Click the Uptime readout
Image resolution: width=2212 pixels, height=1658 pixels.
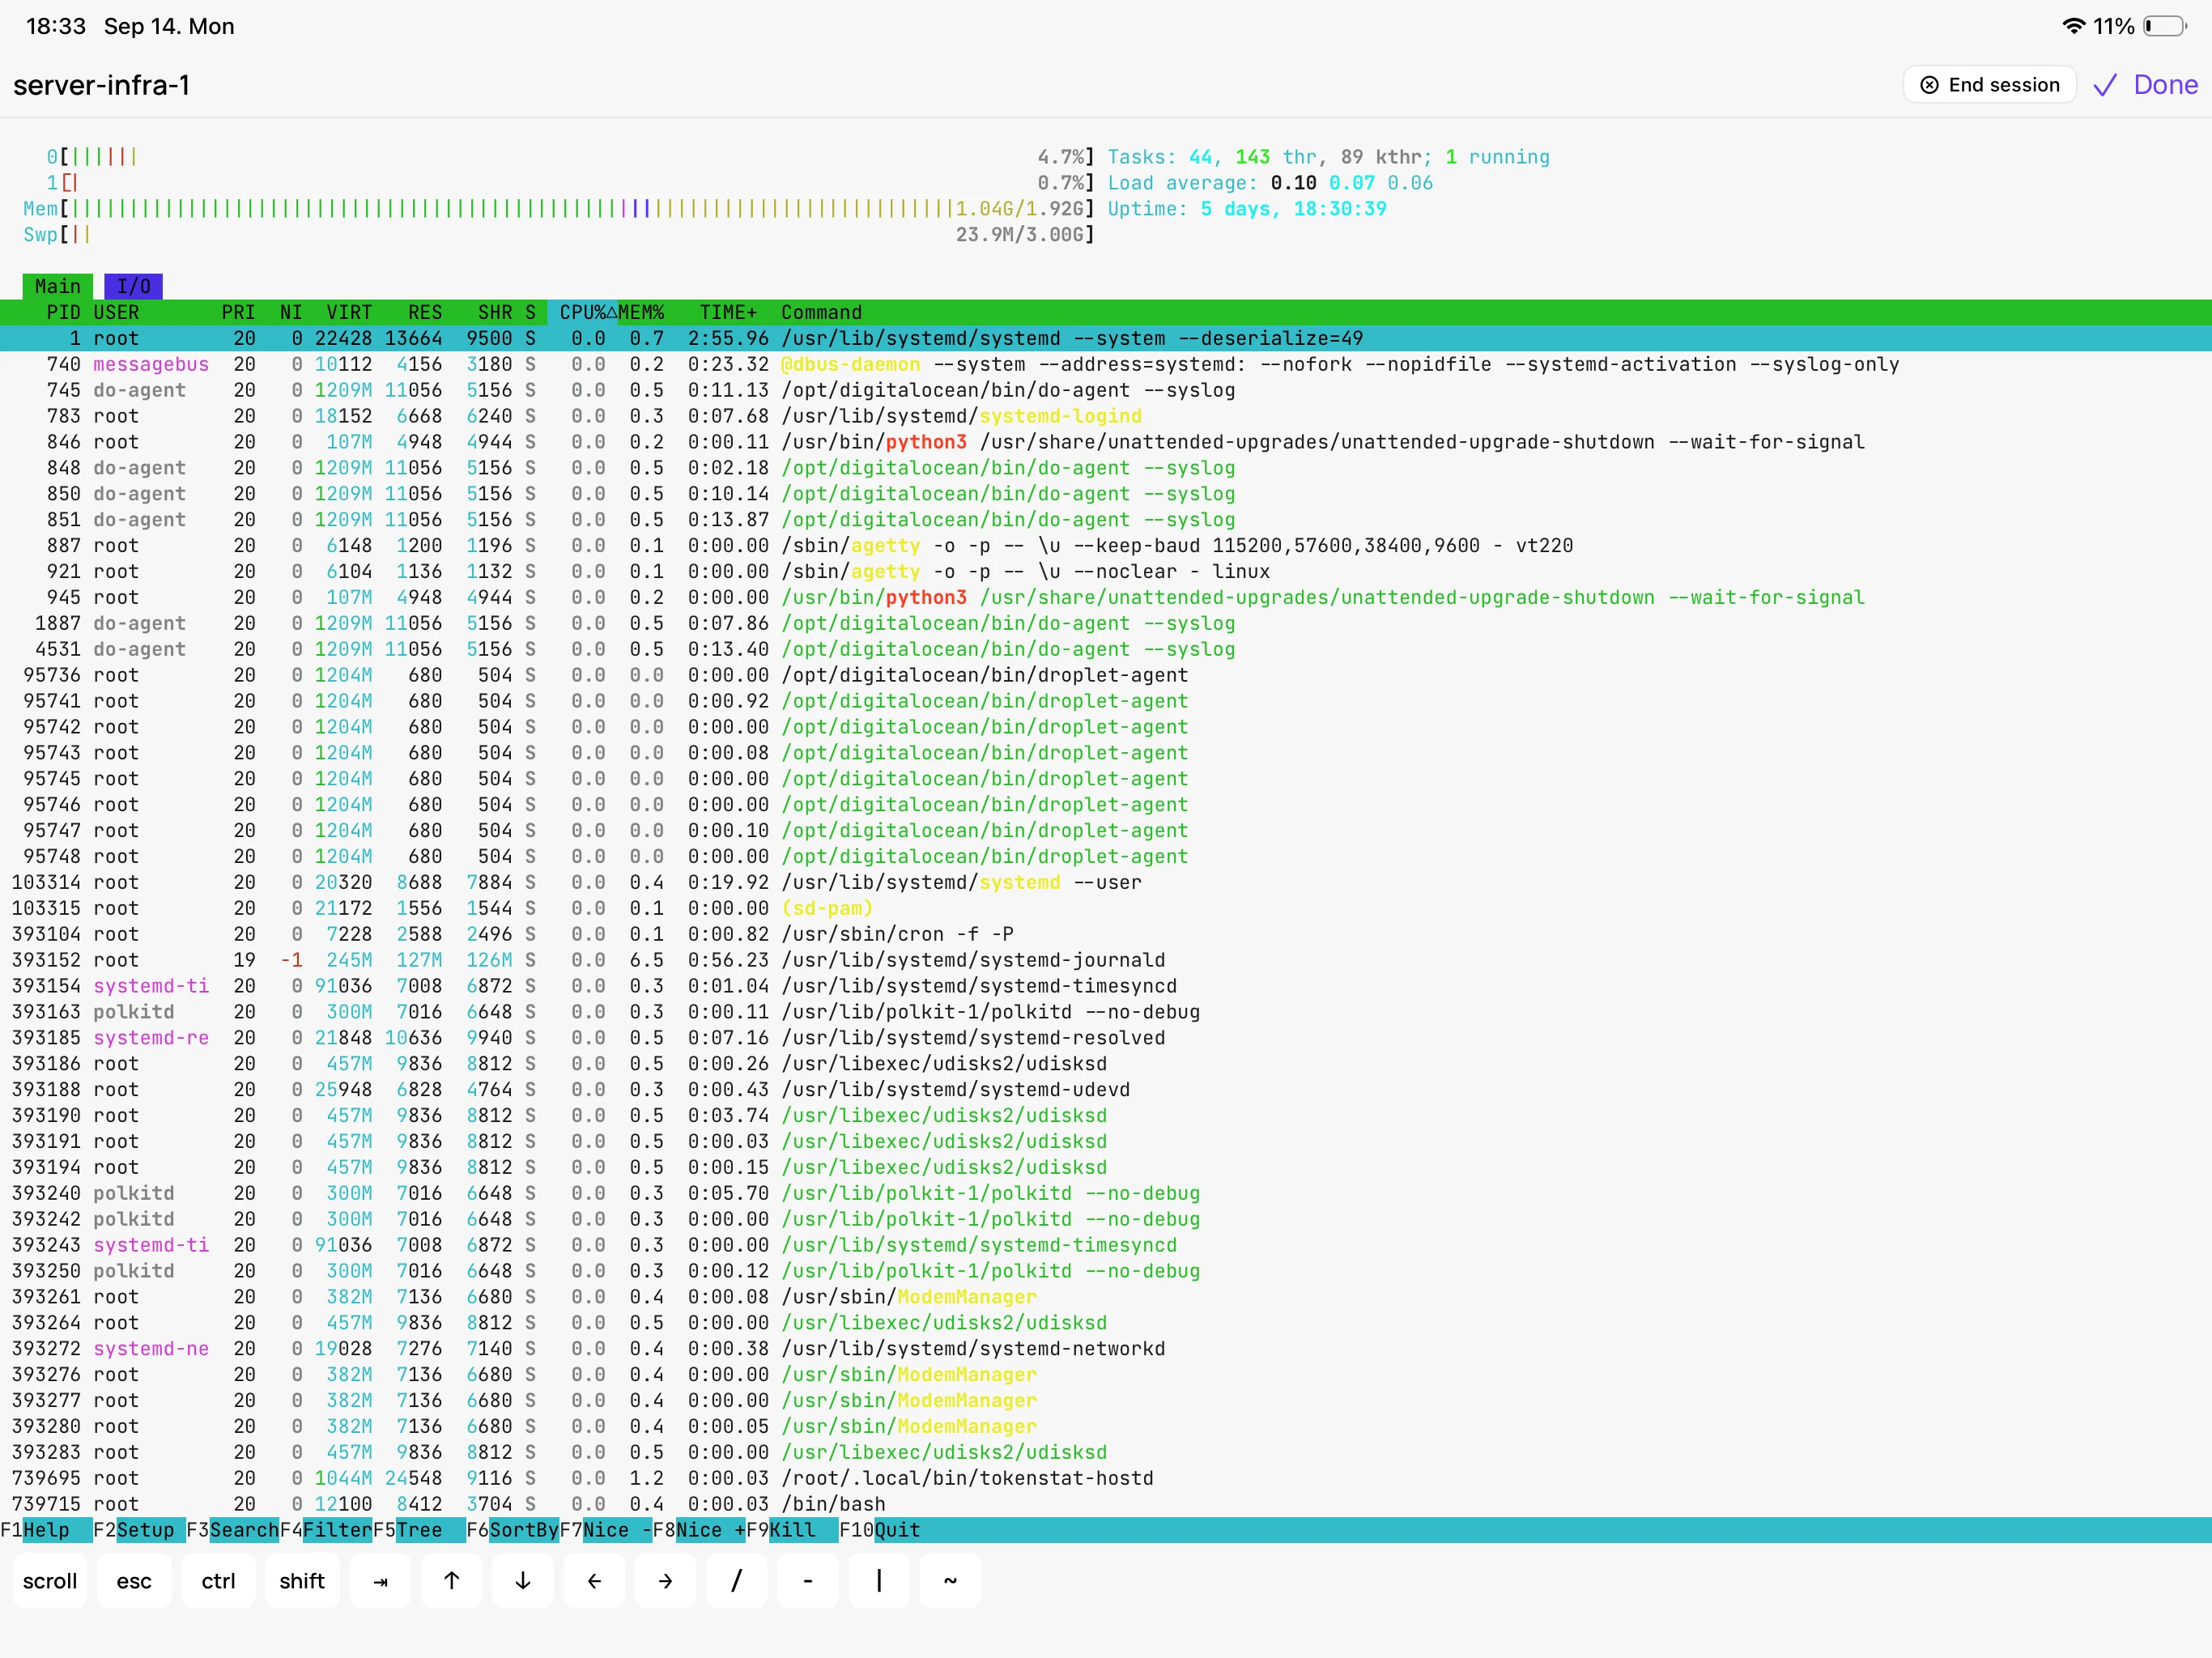point(1247,209)
